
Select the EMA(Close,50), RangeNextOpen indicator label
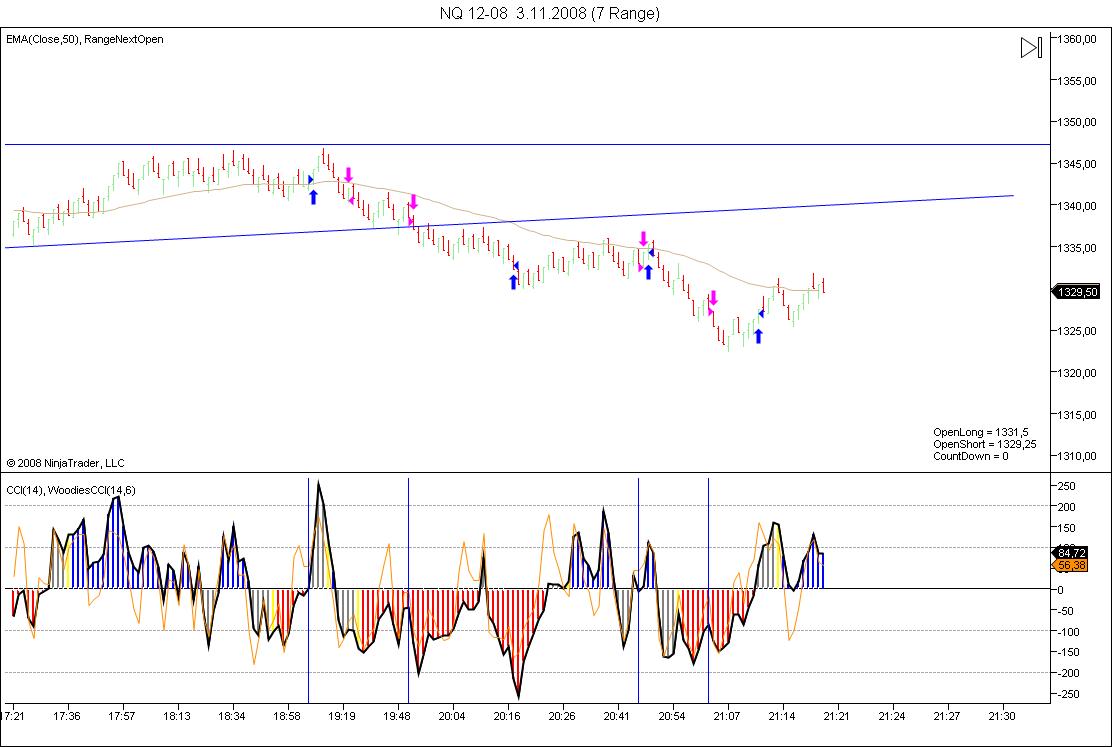[85, 39]
